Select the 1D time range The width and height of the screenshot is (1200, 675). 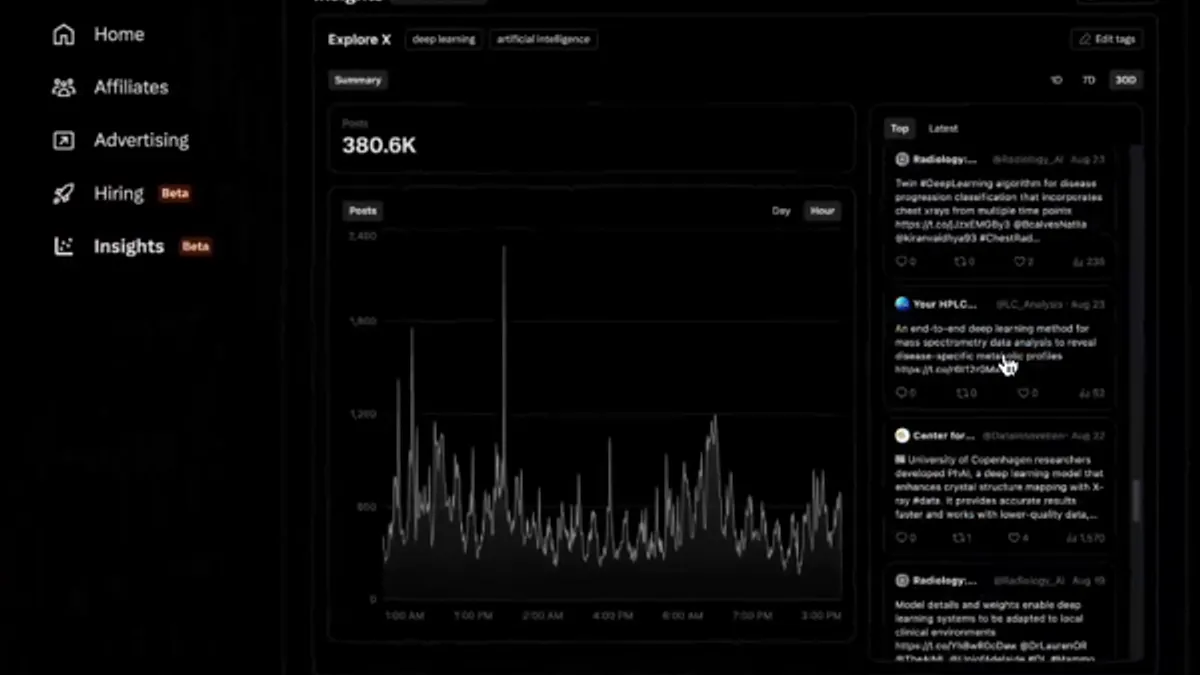1056,80
